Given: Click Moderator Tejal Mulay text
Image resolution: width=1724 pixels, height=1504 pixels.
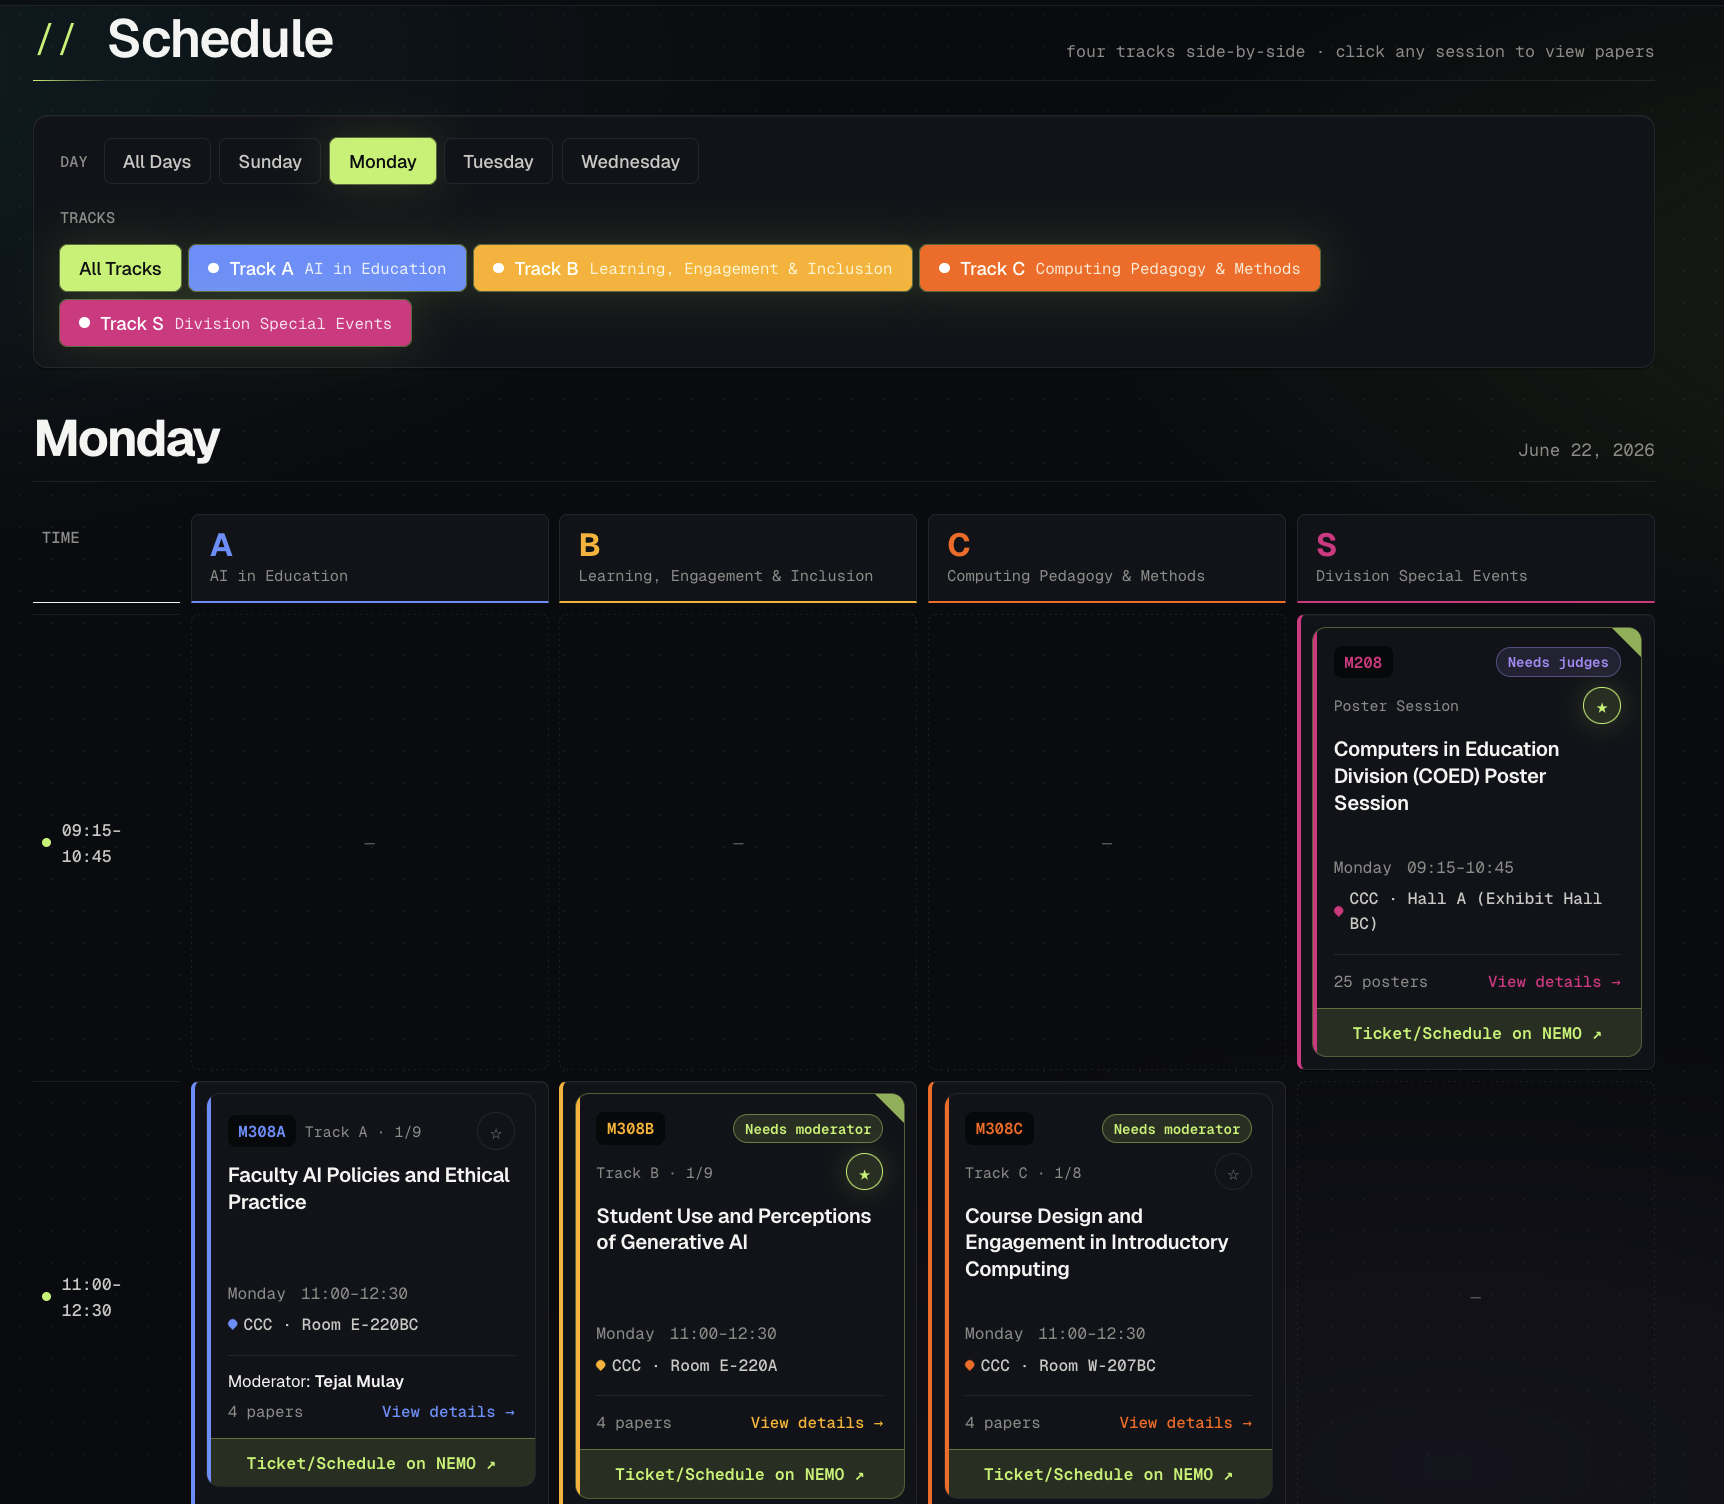Looking at the screenshot, I should pyautogui.click(x=316, y=1381).
